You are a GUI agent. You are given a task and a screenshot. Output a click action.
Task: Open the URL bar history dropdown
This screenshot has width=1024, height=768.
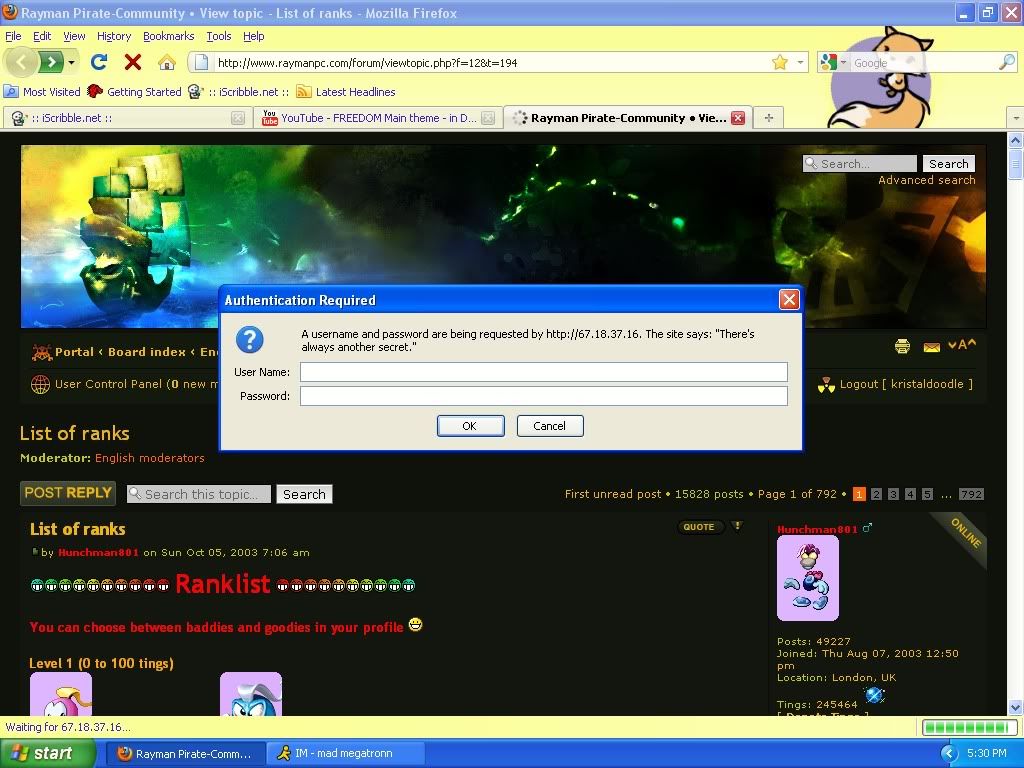click(800, 63)
